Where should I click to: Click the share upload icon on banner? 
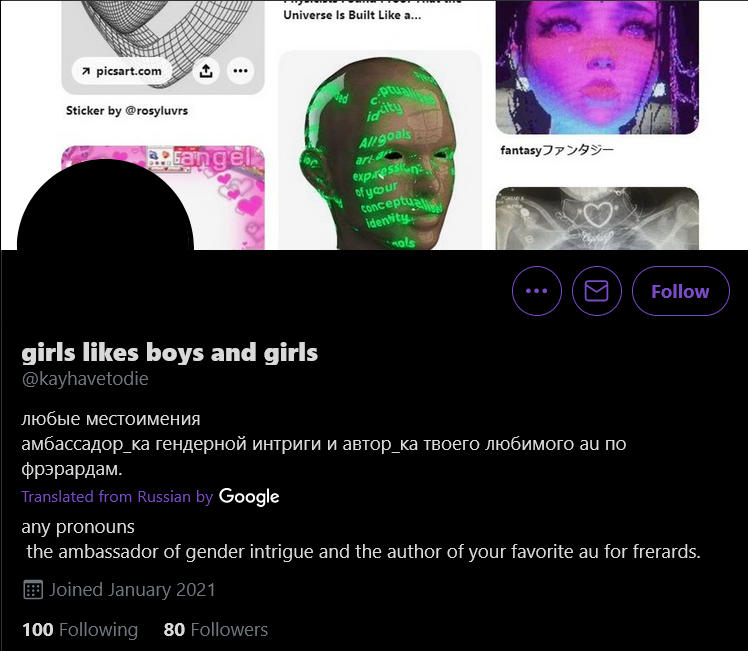pos(206,71)
